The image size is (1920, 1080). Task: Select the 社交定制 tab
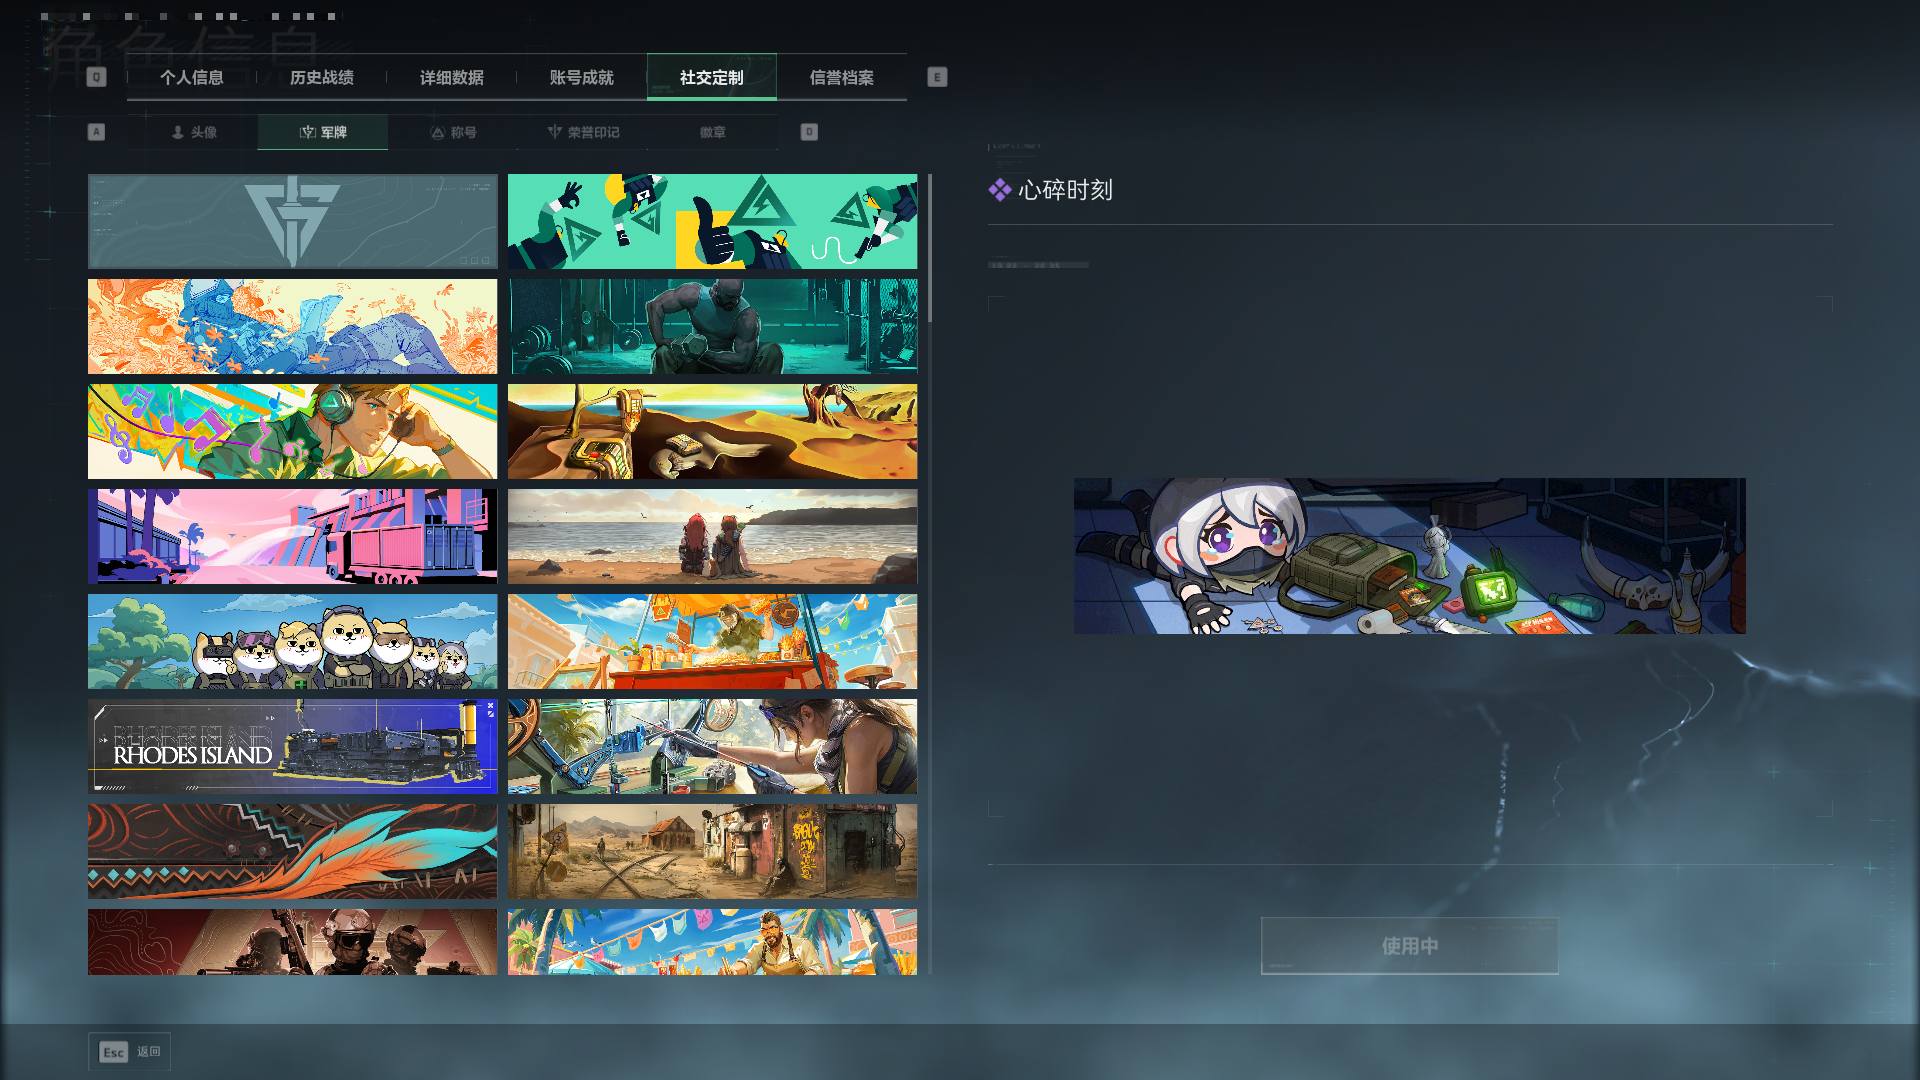(x=712, y=78)
